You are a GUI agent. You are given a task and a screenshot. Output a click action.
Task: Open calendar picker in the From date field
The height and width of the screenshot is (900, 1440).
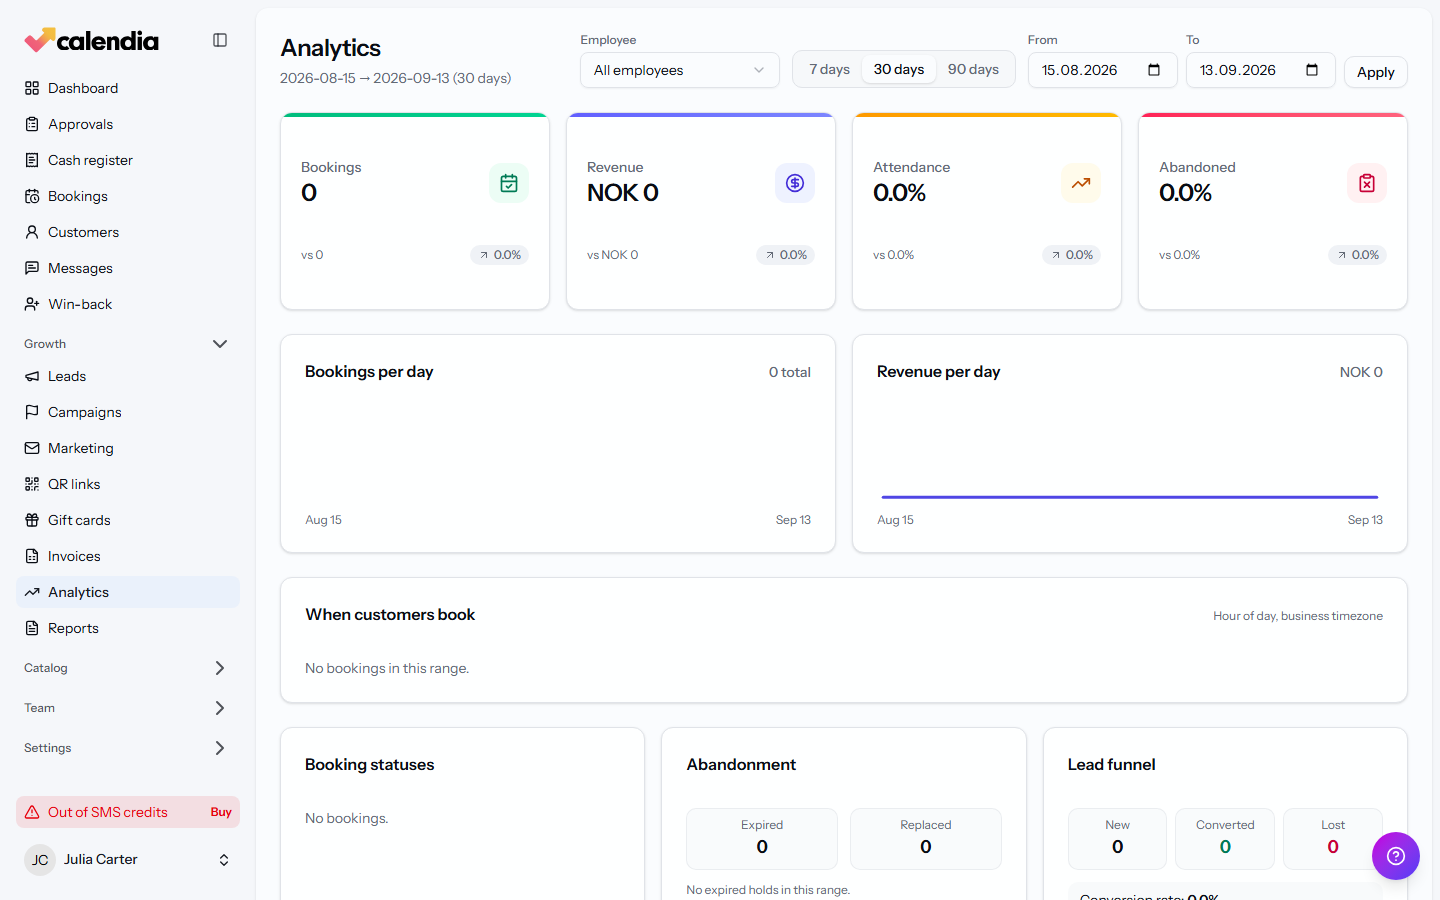pyautogui.click(x=1154, y=70)
